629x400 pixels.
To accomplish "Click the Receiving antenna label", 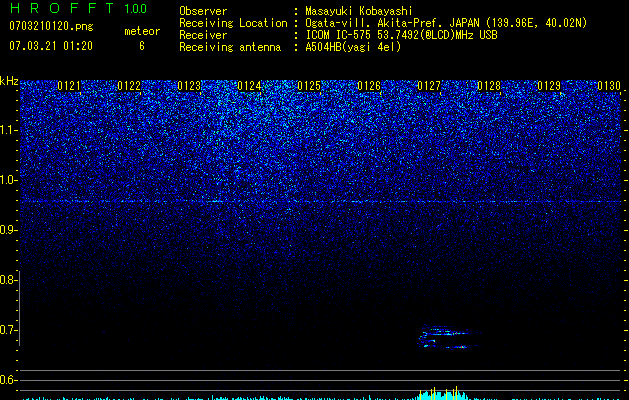I will click(230, 47).
